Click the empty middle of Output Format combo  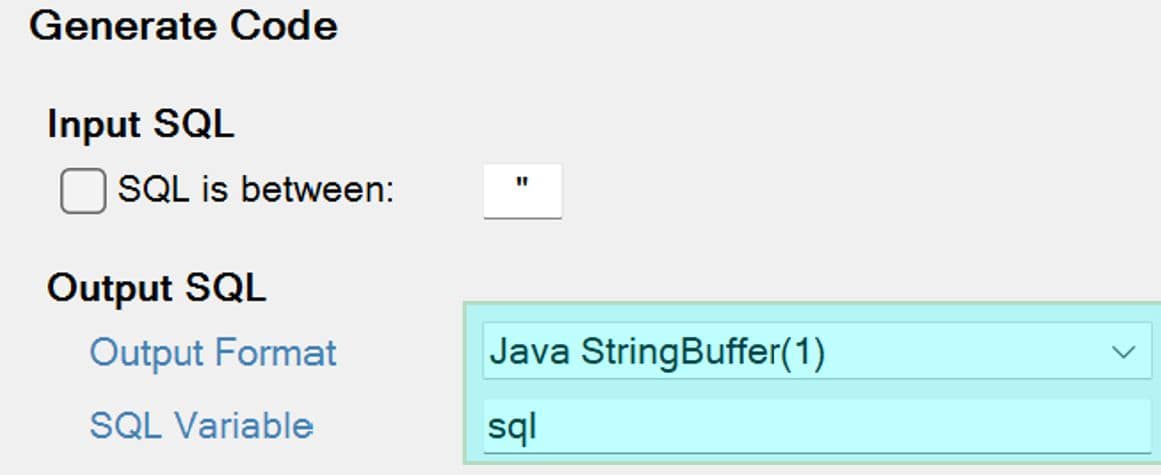tap(960, 352)
